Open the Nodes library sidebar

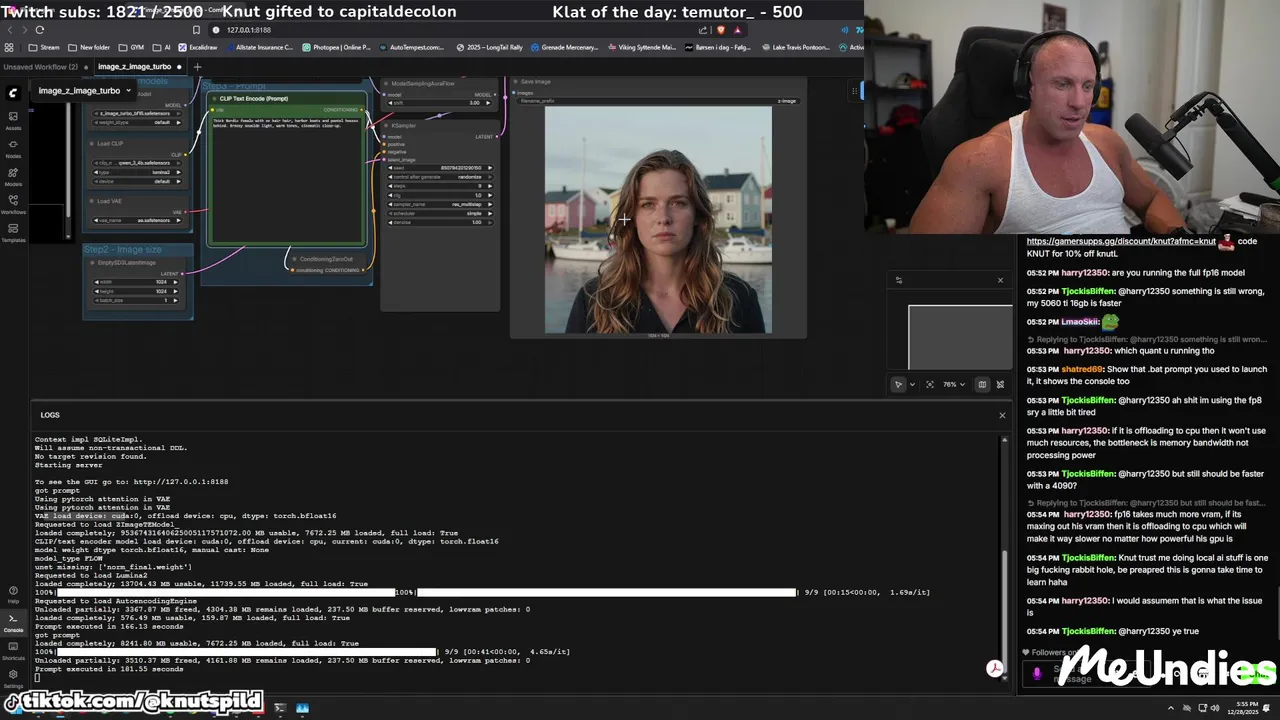tap(13, 148)
